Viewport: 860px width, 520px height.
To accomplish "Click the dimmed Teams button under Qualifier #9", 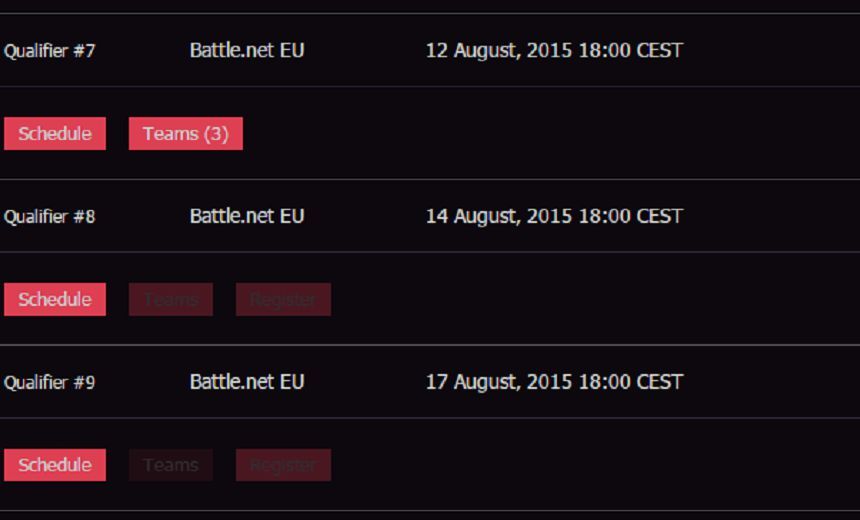I will click(x=170, y=465).
